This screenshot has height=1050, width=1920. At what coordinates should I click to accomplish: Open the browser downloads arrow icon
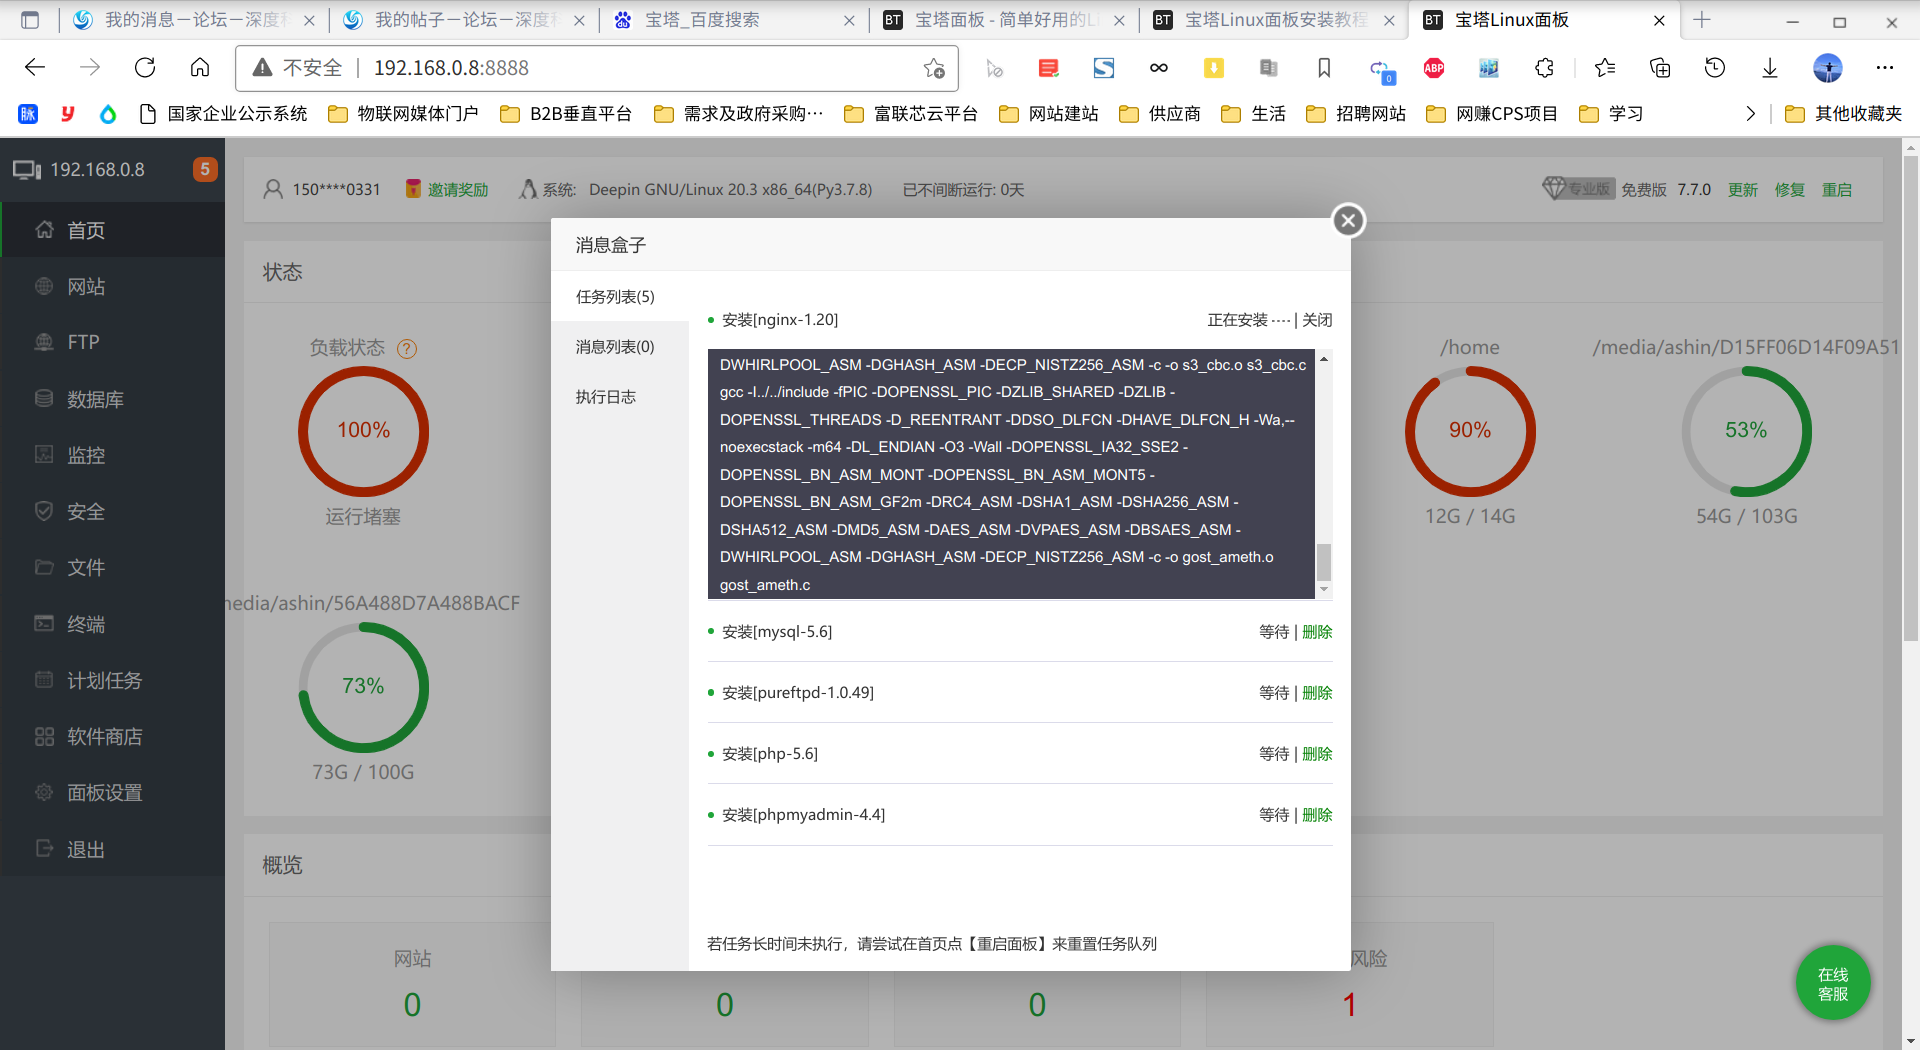(1770, 68)
